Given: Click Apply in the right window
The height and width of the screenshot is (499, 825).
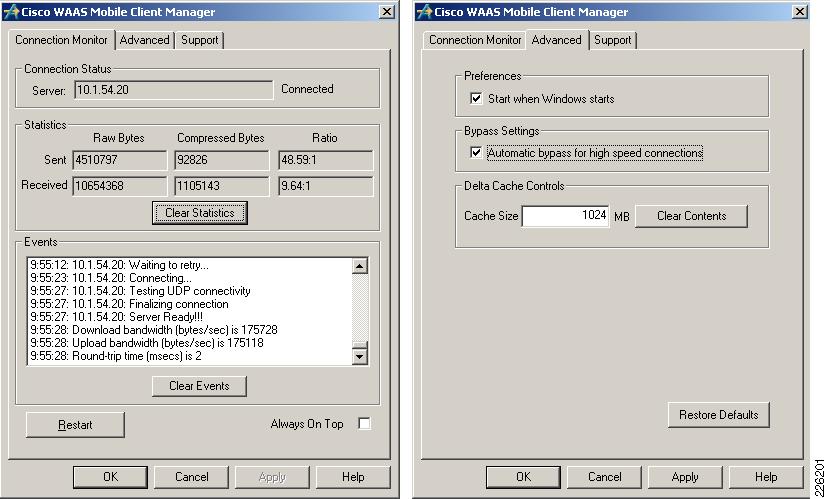Looking at the screenshot, I should tap(685, 477).
